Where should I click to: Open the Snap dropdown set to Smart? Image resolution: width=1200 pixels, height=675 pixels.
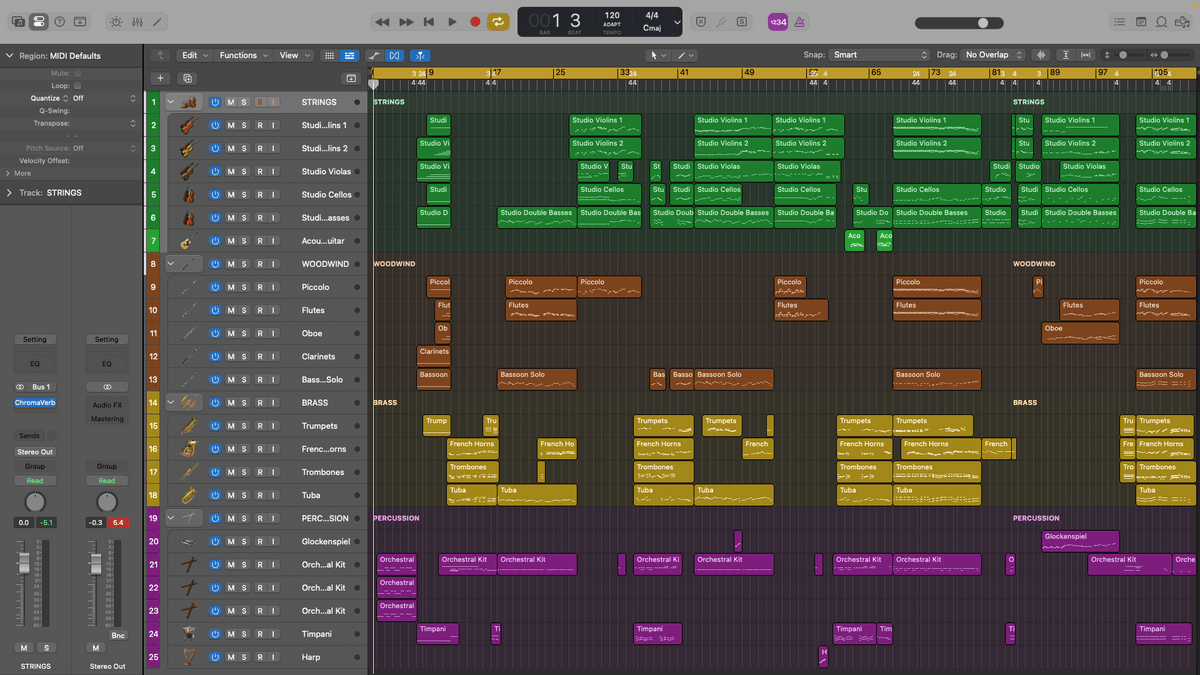point(880,55)
